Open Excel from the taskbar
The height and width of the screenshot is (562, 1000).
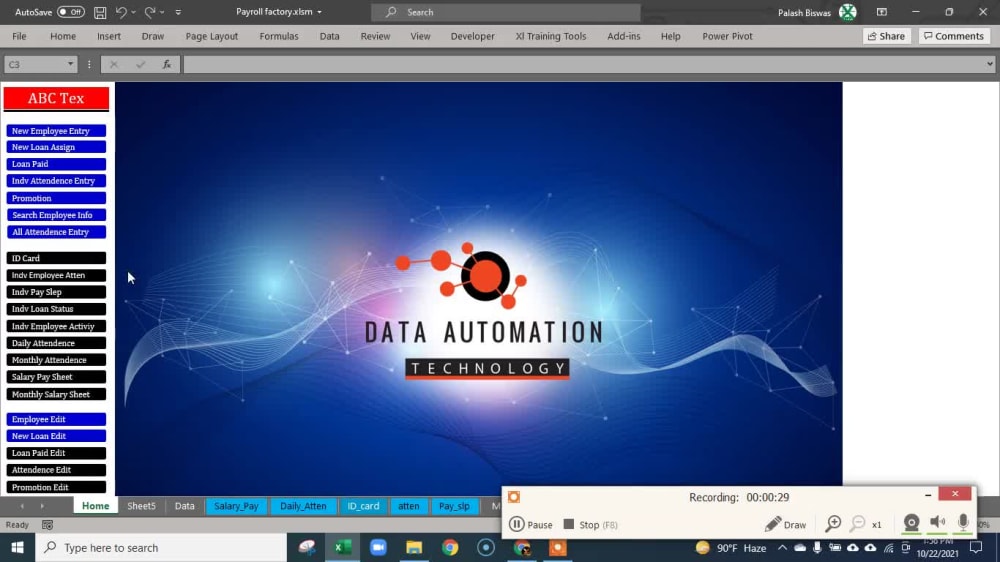point(342,547)
